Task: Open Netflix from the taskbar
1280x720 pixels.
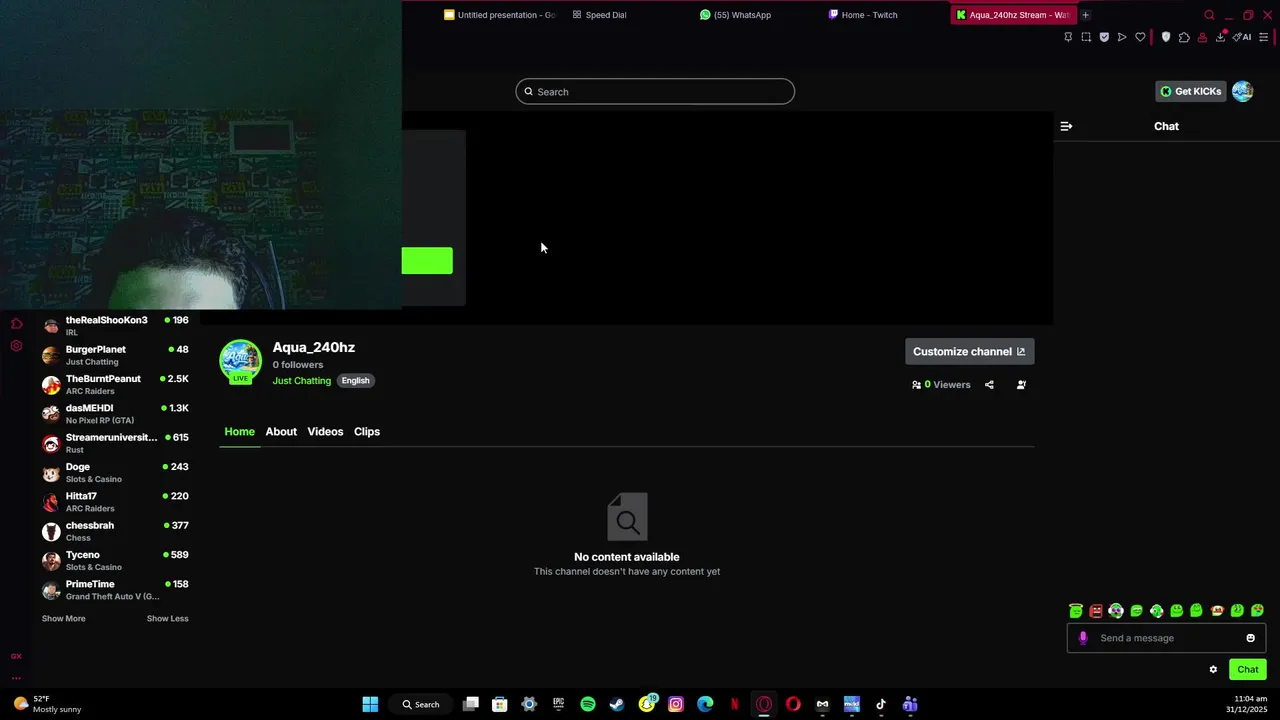Action: [735, 704]
